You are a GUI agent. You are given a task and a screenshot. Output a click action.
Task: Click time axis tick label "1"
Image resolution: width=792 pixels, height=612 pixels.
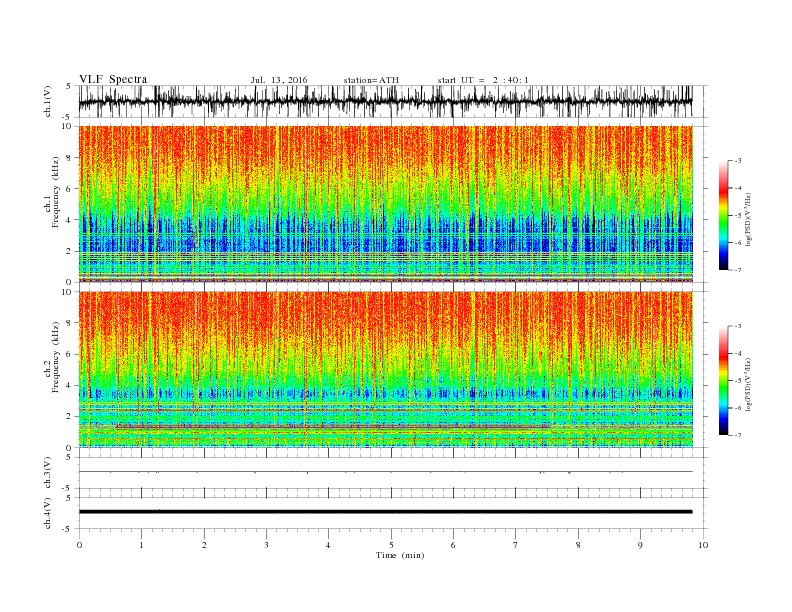pyautogui.click(x=141, y=545)
